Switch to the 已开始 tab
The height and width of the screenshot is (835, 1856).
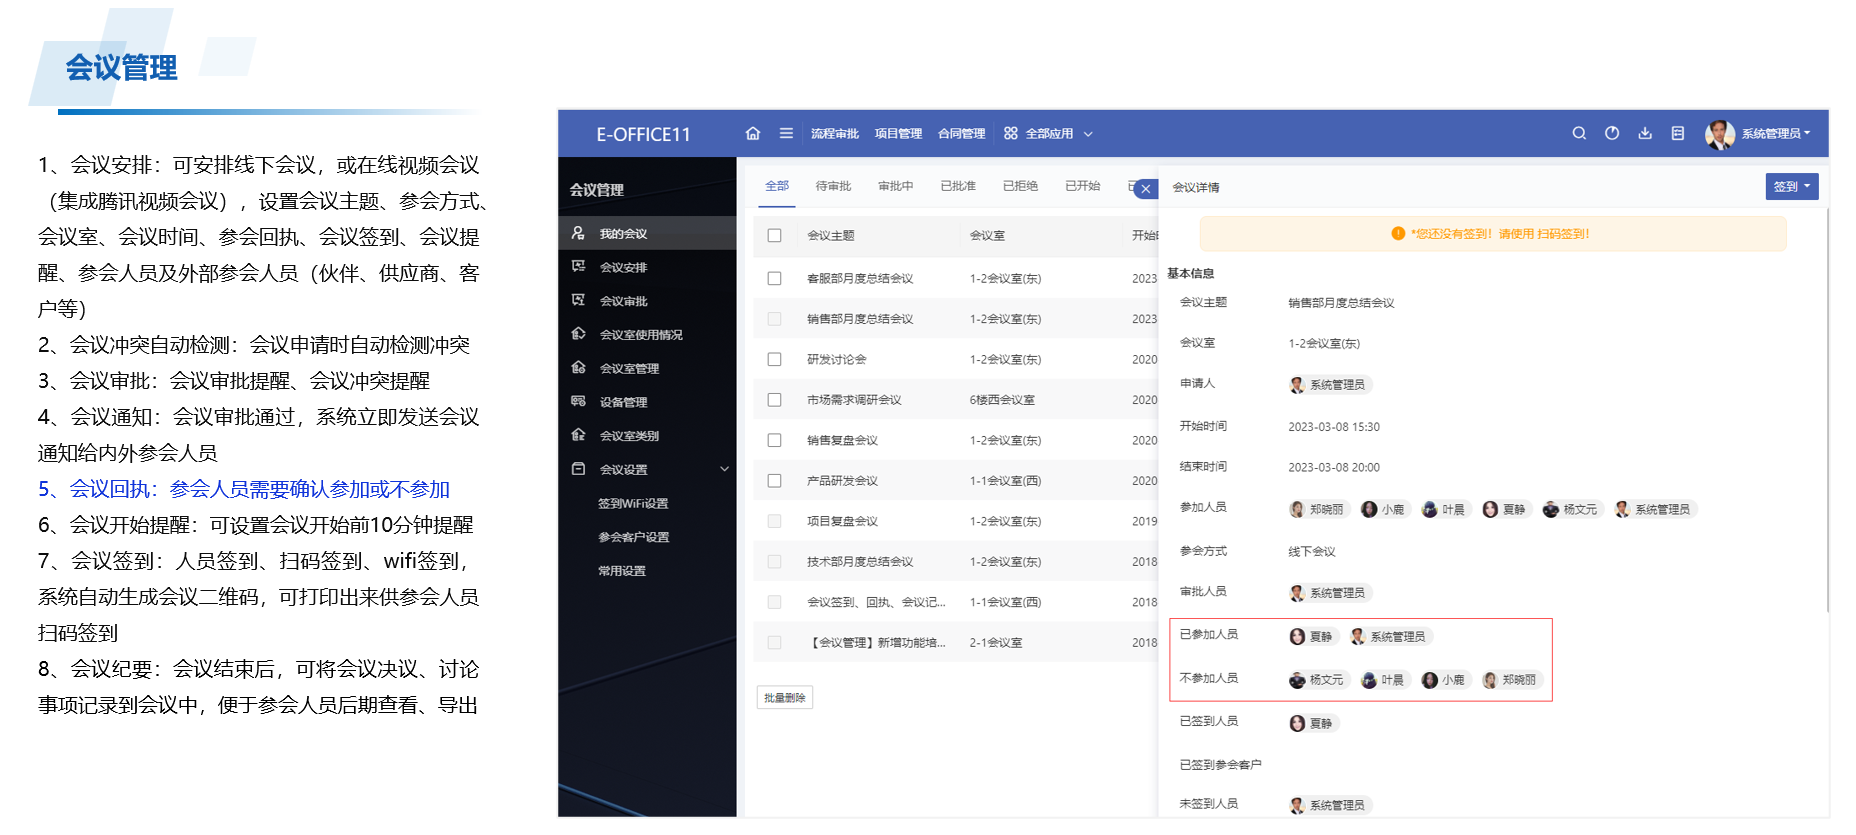click(1082, 186)
